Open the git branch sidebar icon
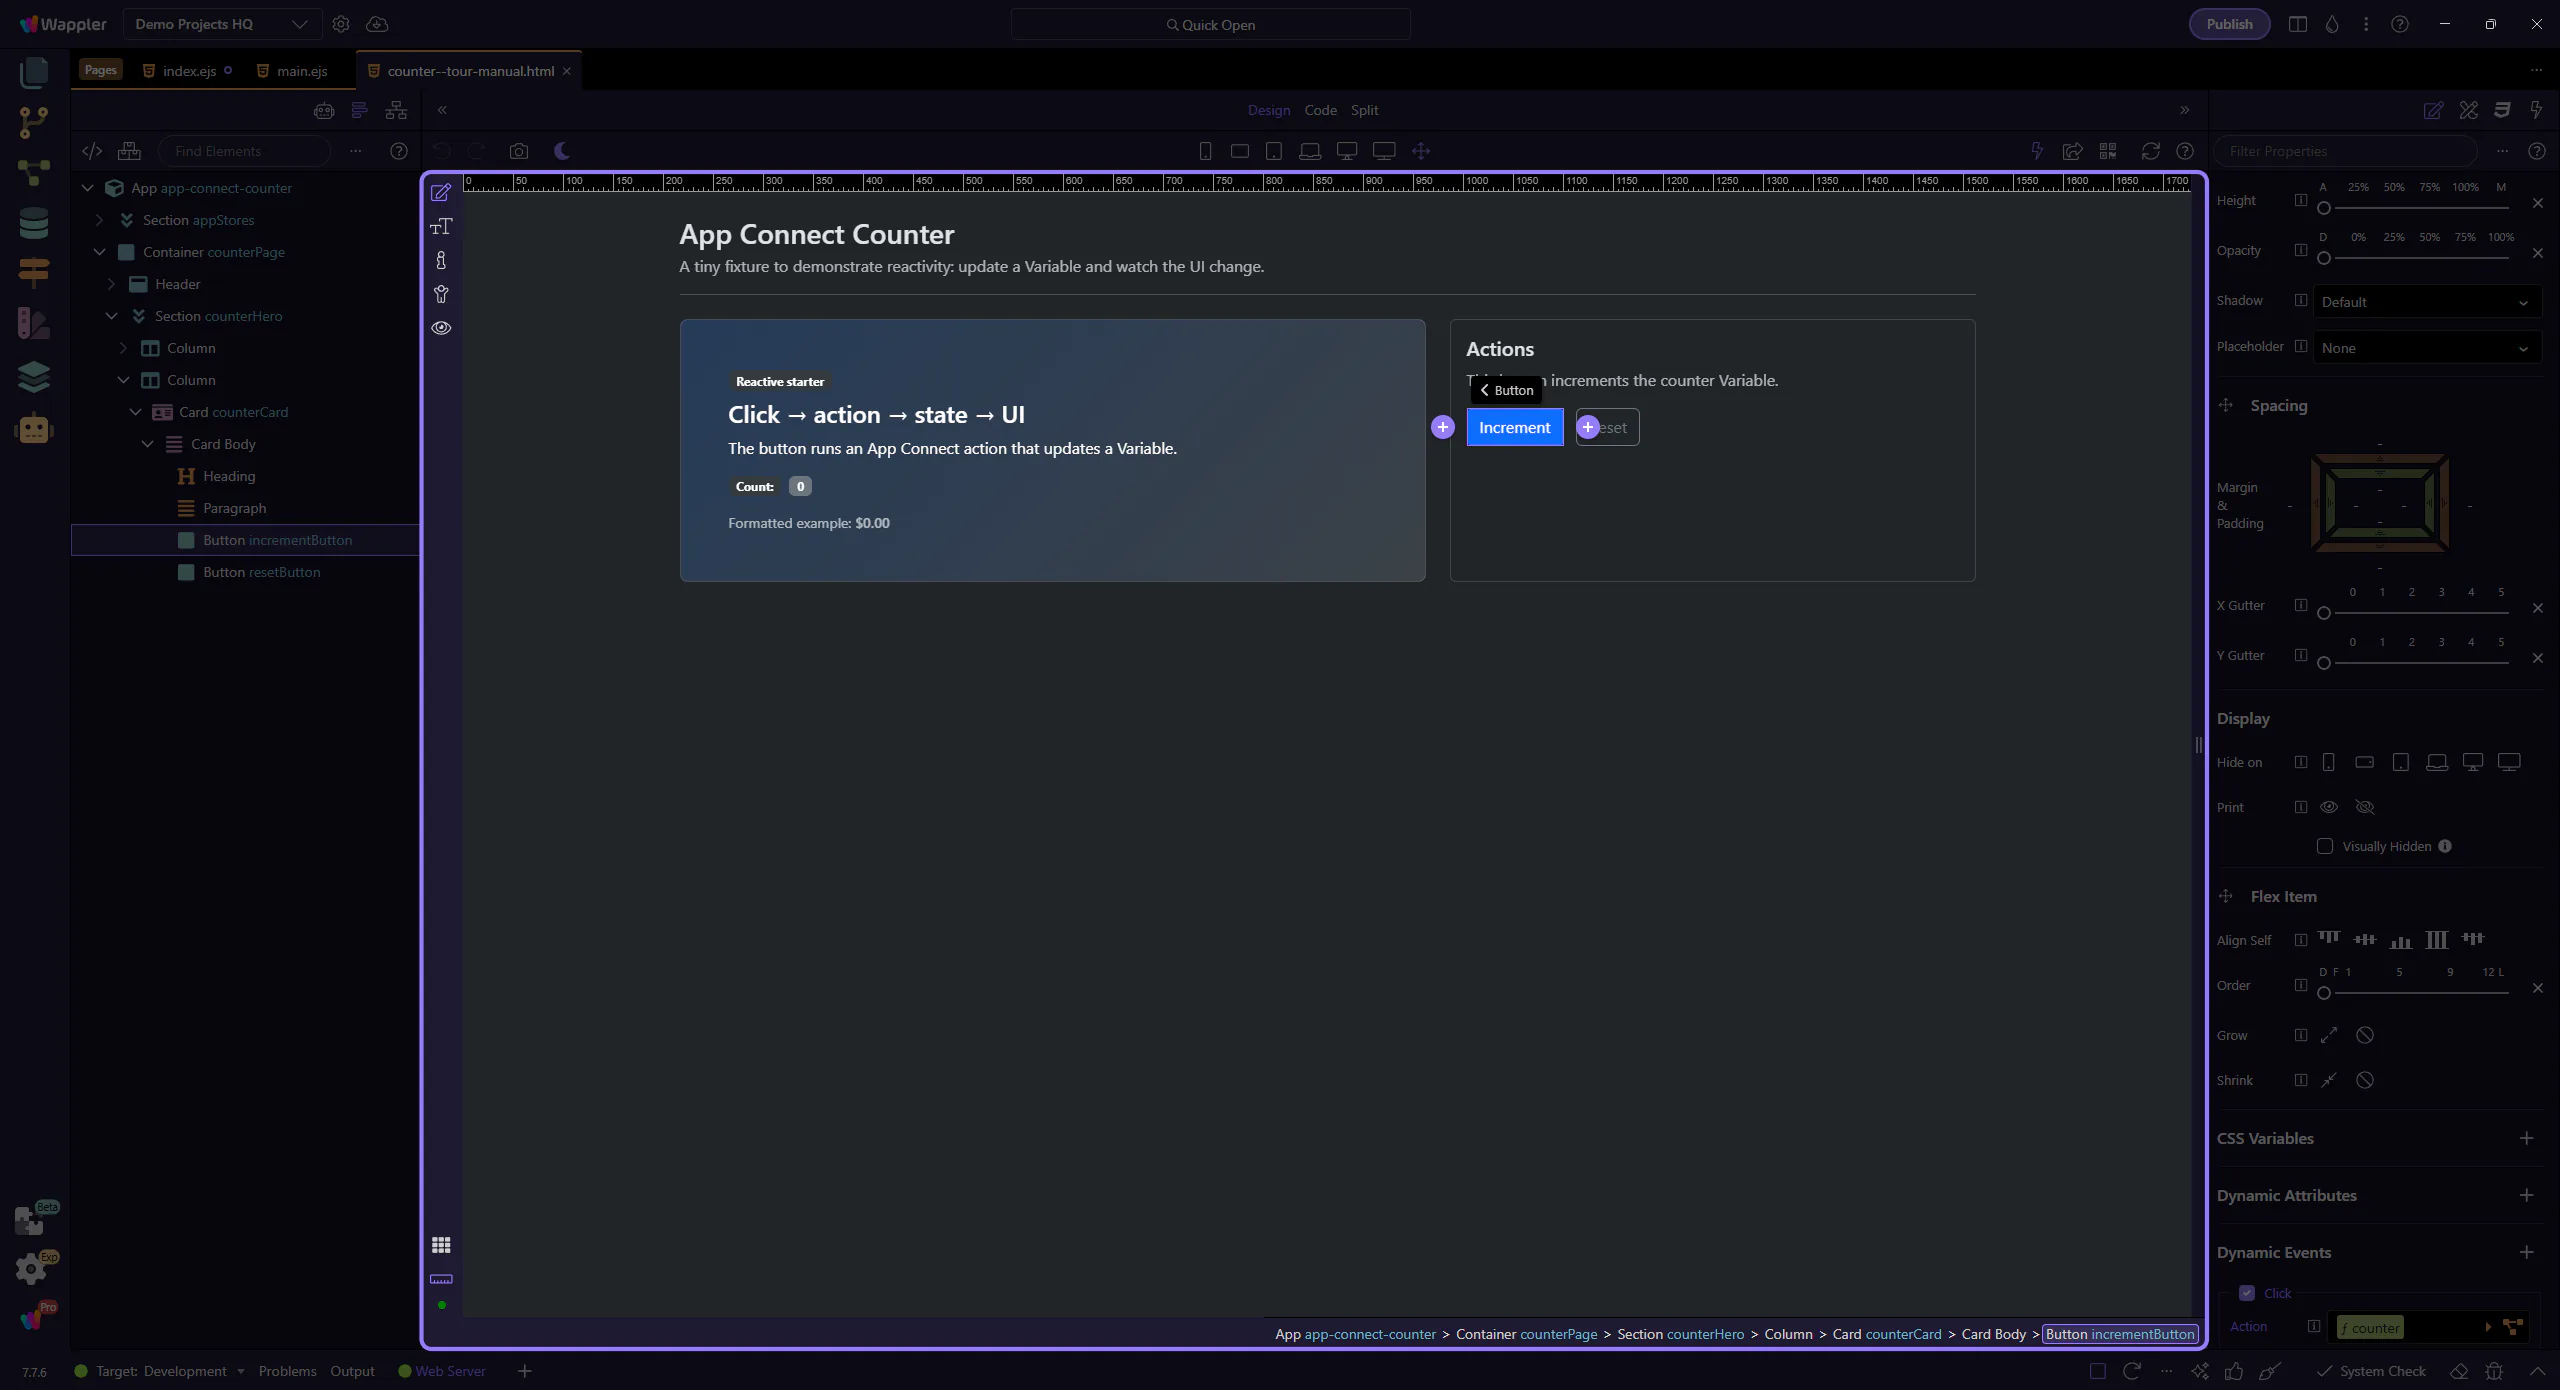This screenshot has height=1390, width=2560. coord(33,122)
